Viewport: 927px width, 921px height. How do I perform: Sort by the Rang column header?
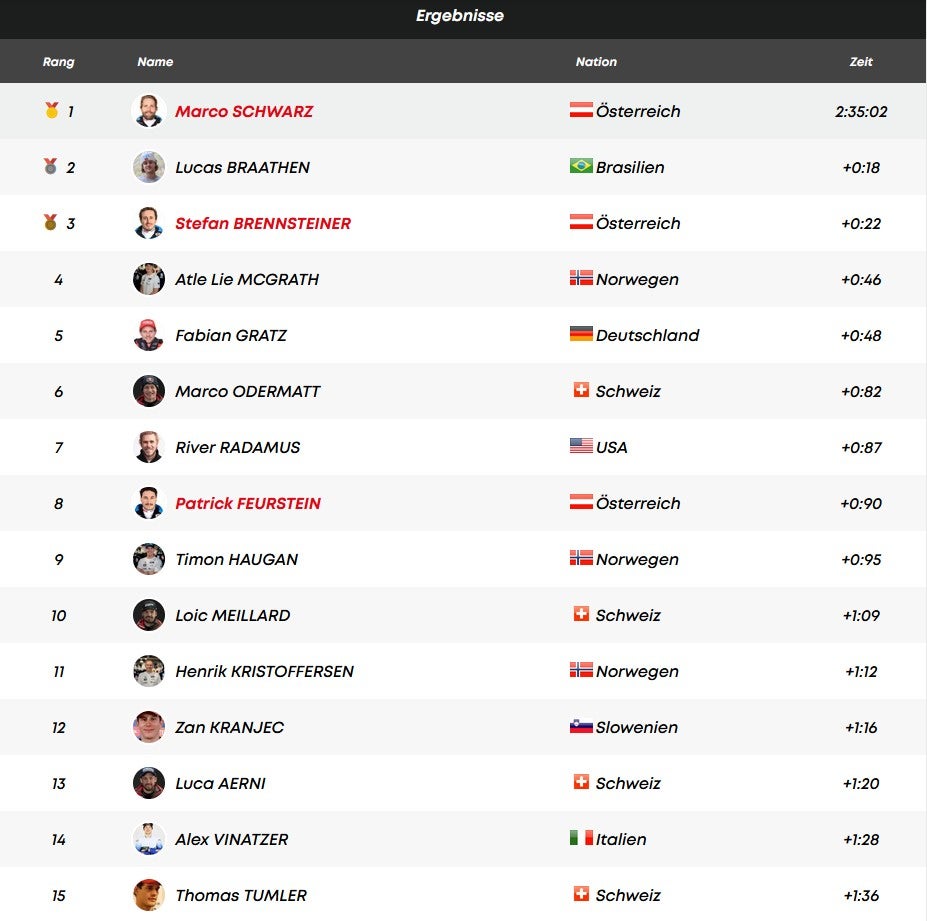tap(59, 62)
